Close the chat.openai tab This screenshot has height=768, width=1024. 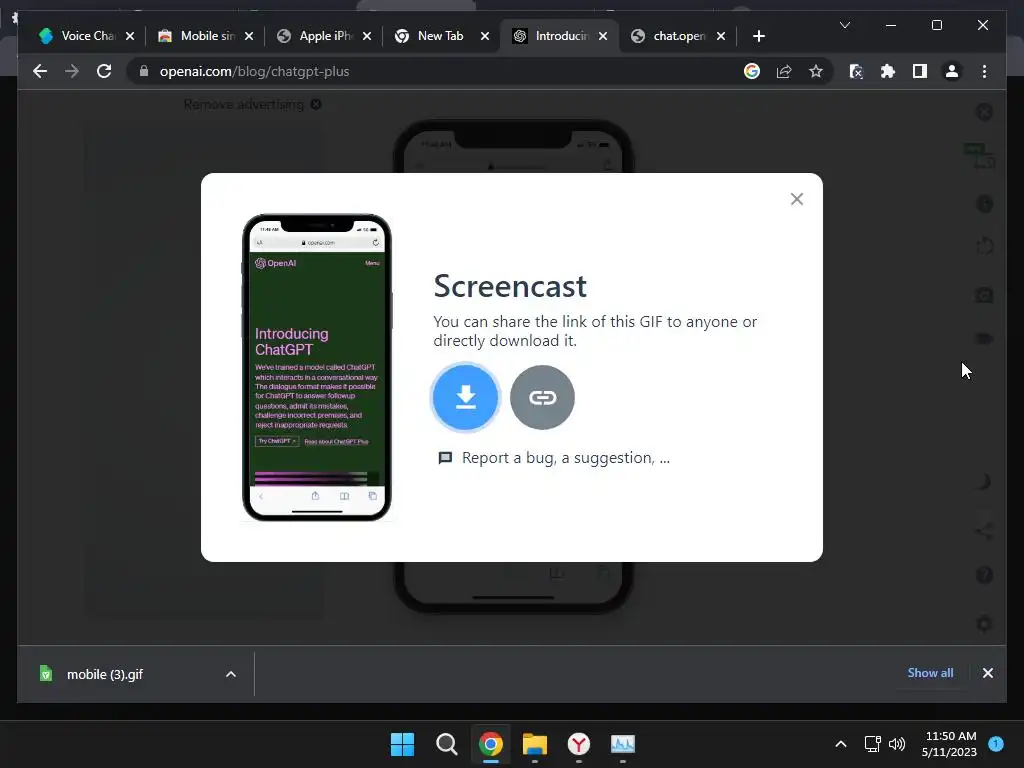721,37
